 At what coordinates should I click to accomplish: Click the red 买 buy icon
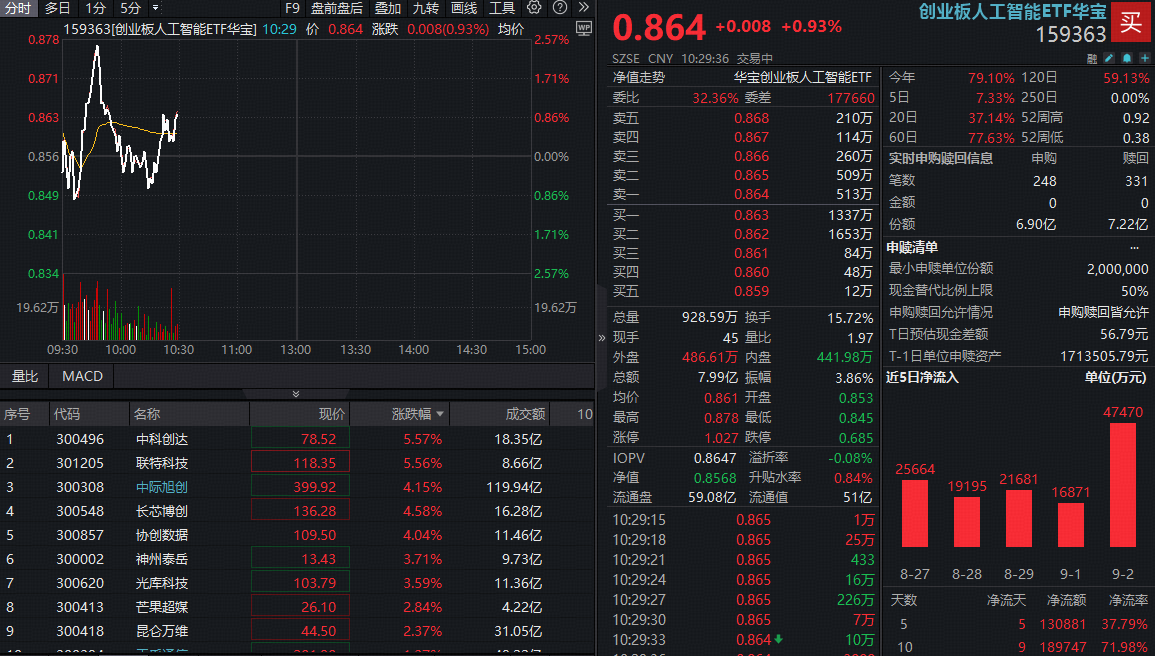click(1131, 23)
